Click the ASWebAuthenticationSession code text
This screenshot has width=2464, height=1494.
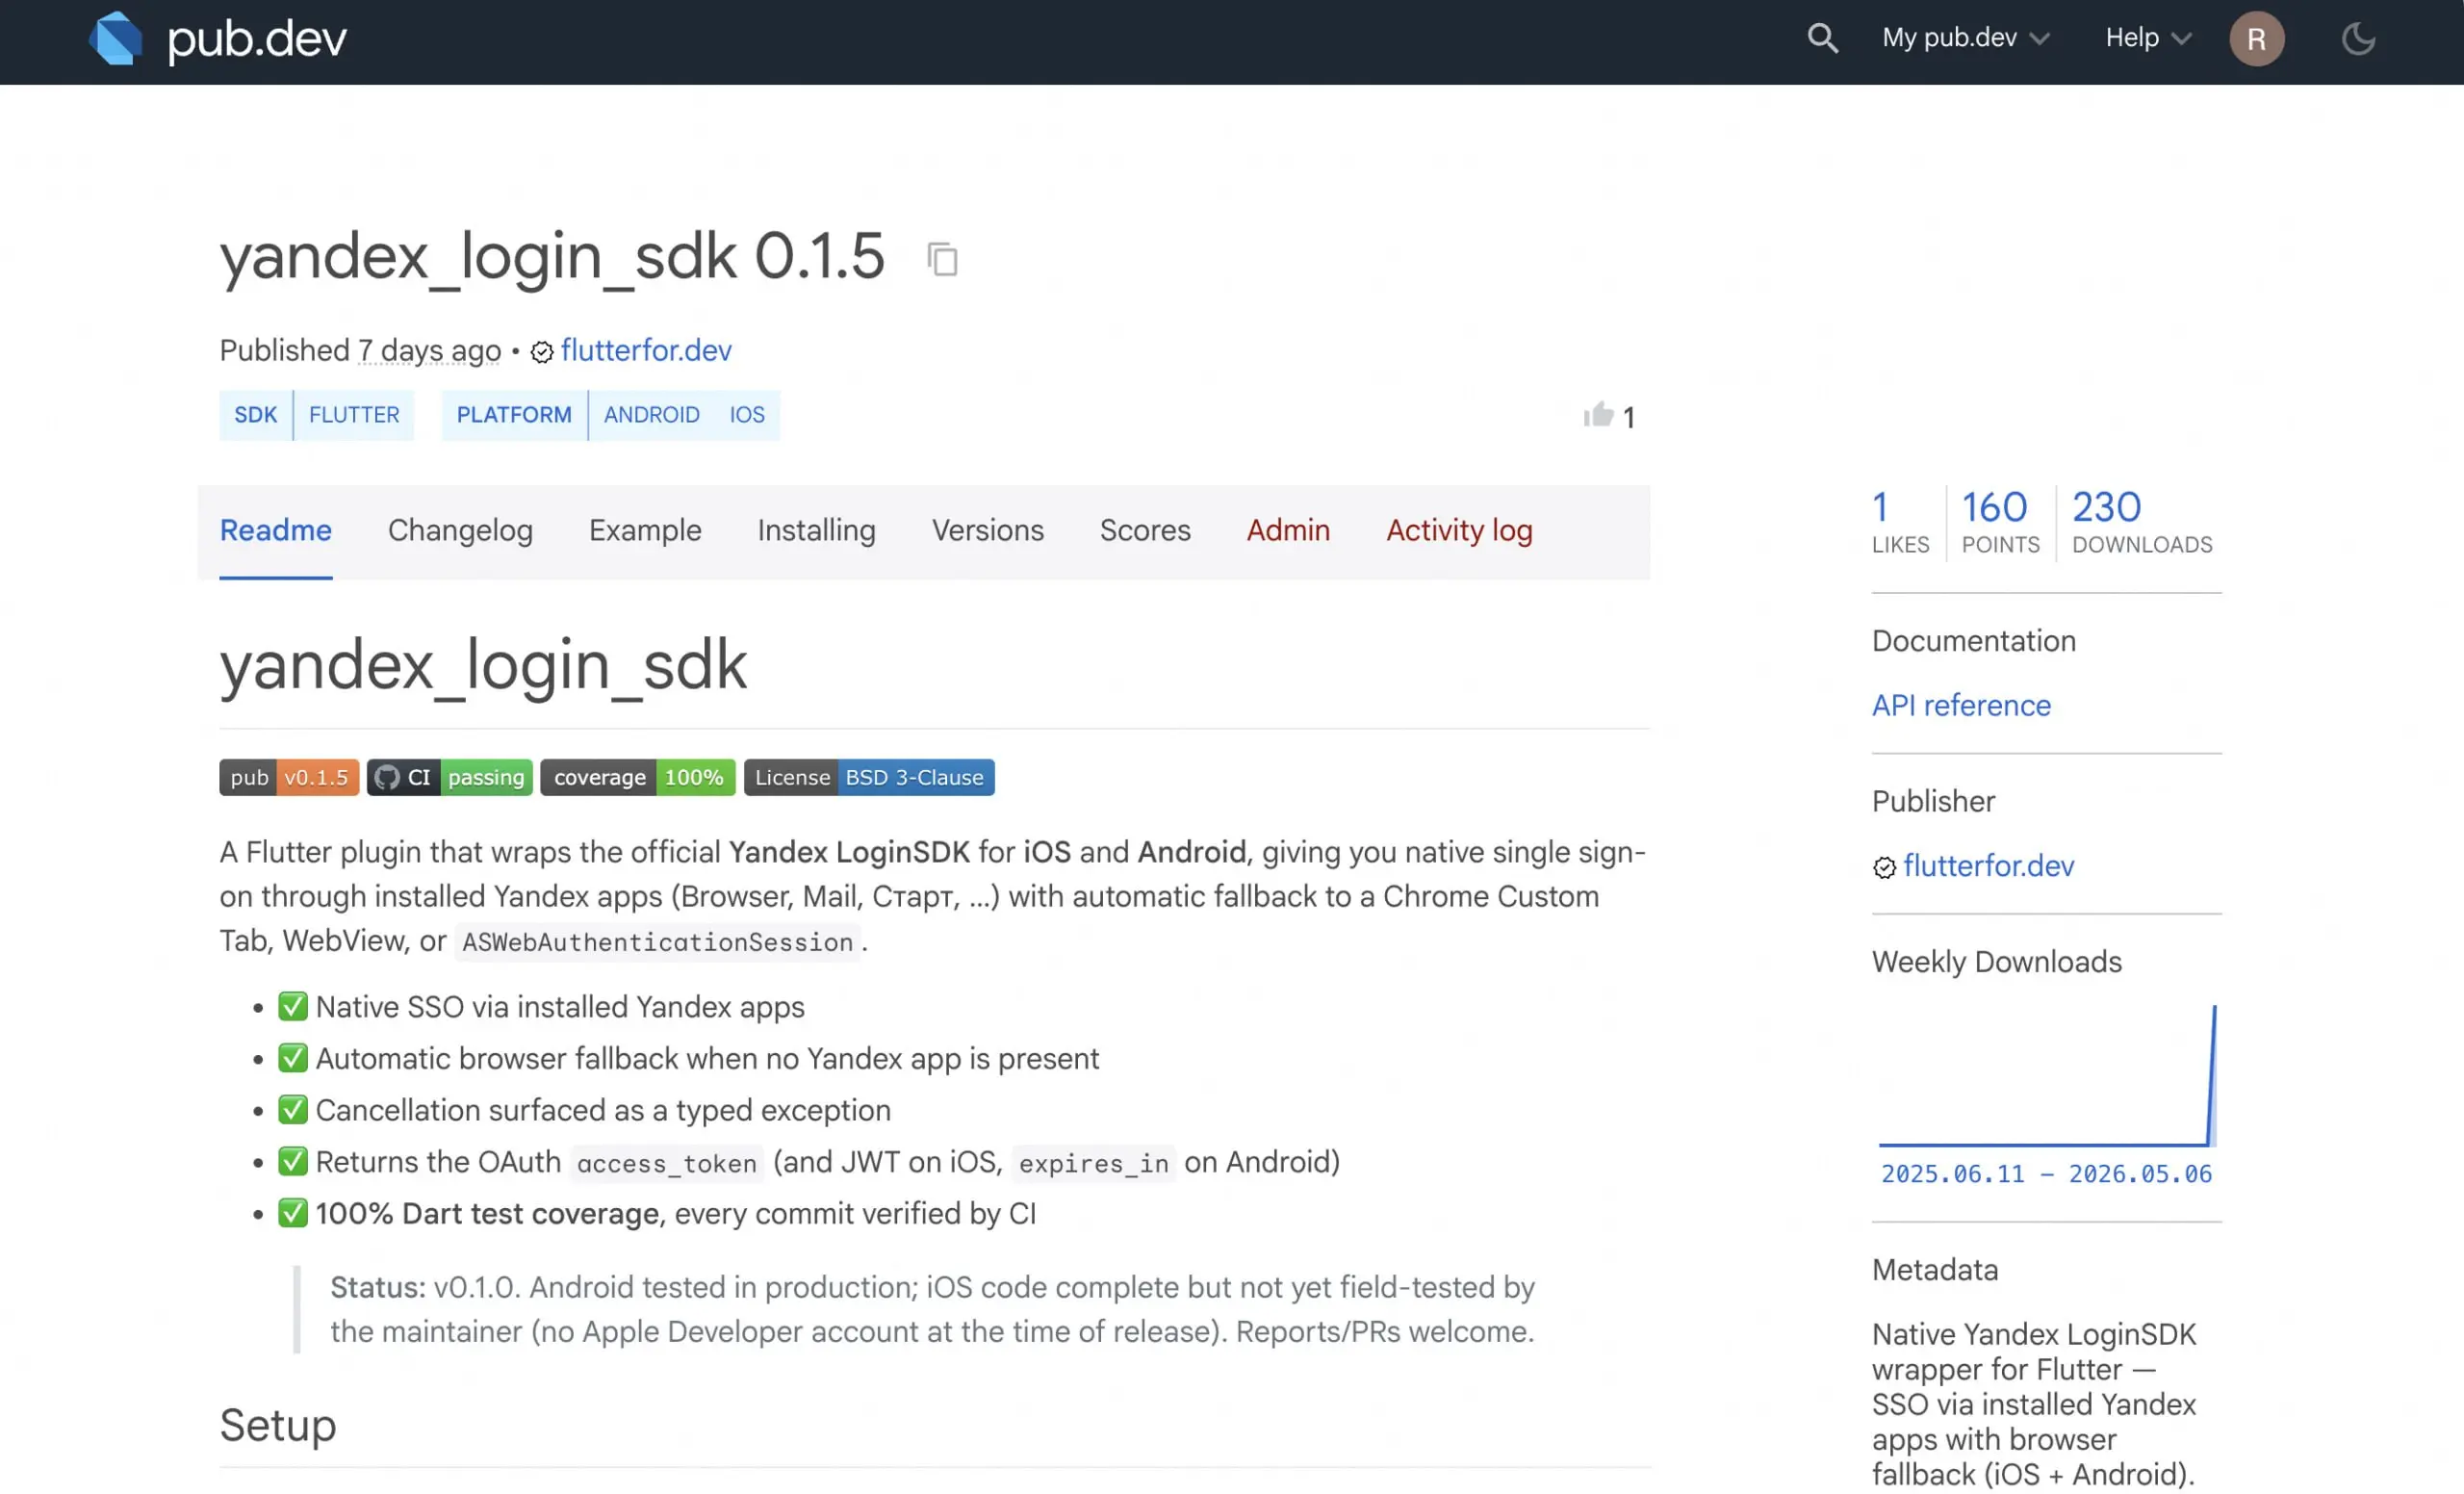point(657,942)
